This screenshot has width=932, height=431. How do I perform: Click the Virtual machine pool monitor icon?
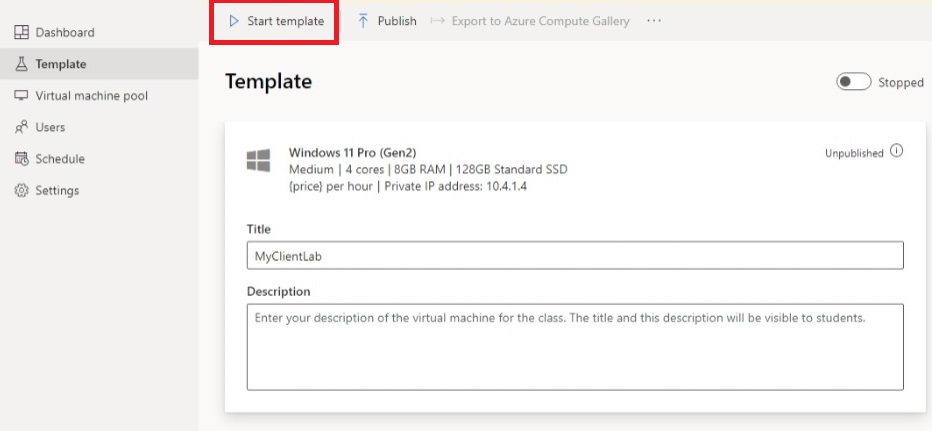pyautogui.click(x=21, y=96)
